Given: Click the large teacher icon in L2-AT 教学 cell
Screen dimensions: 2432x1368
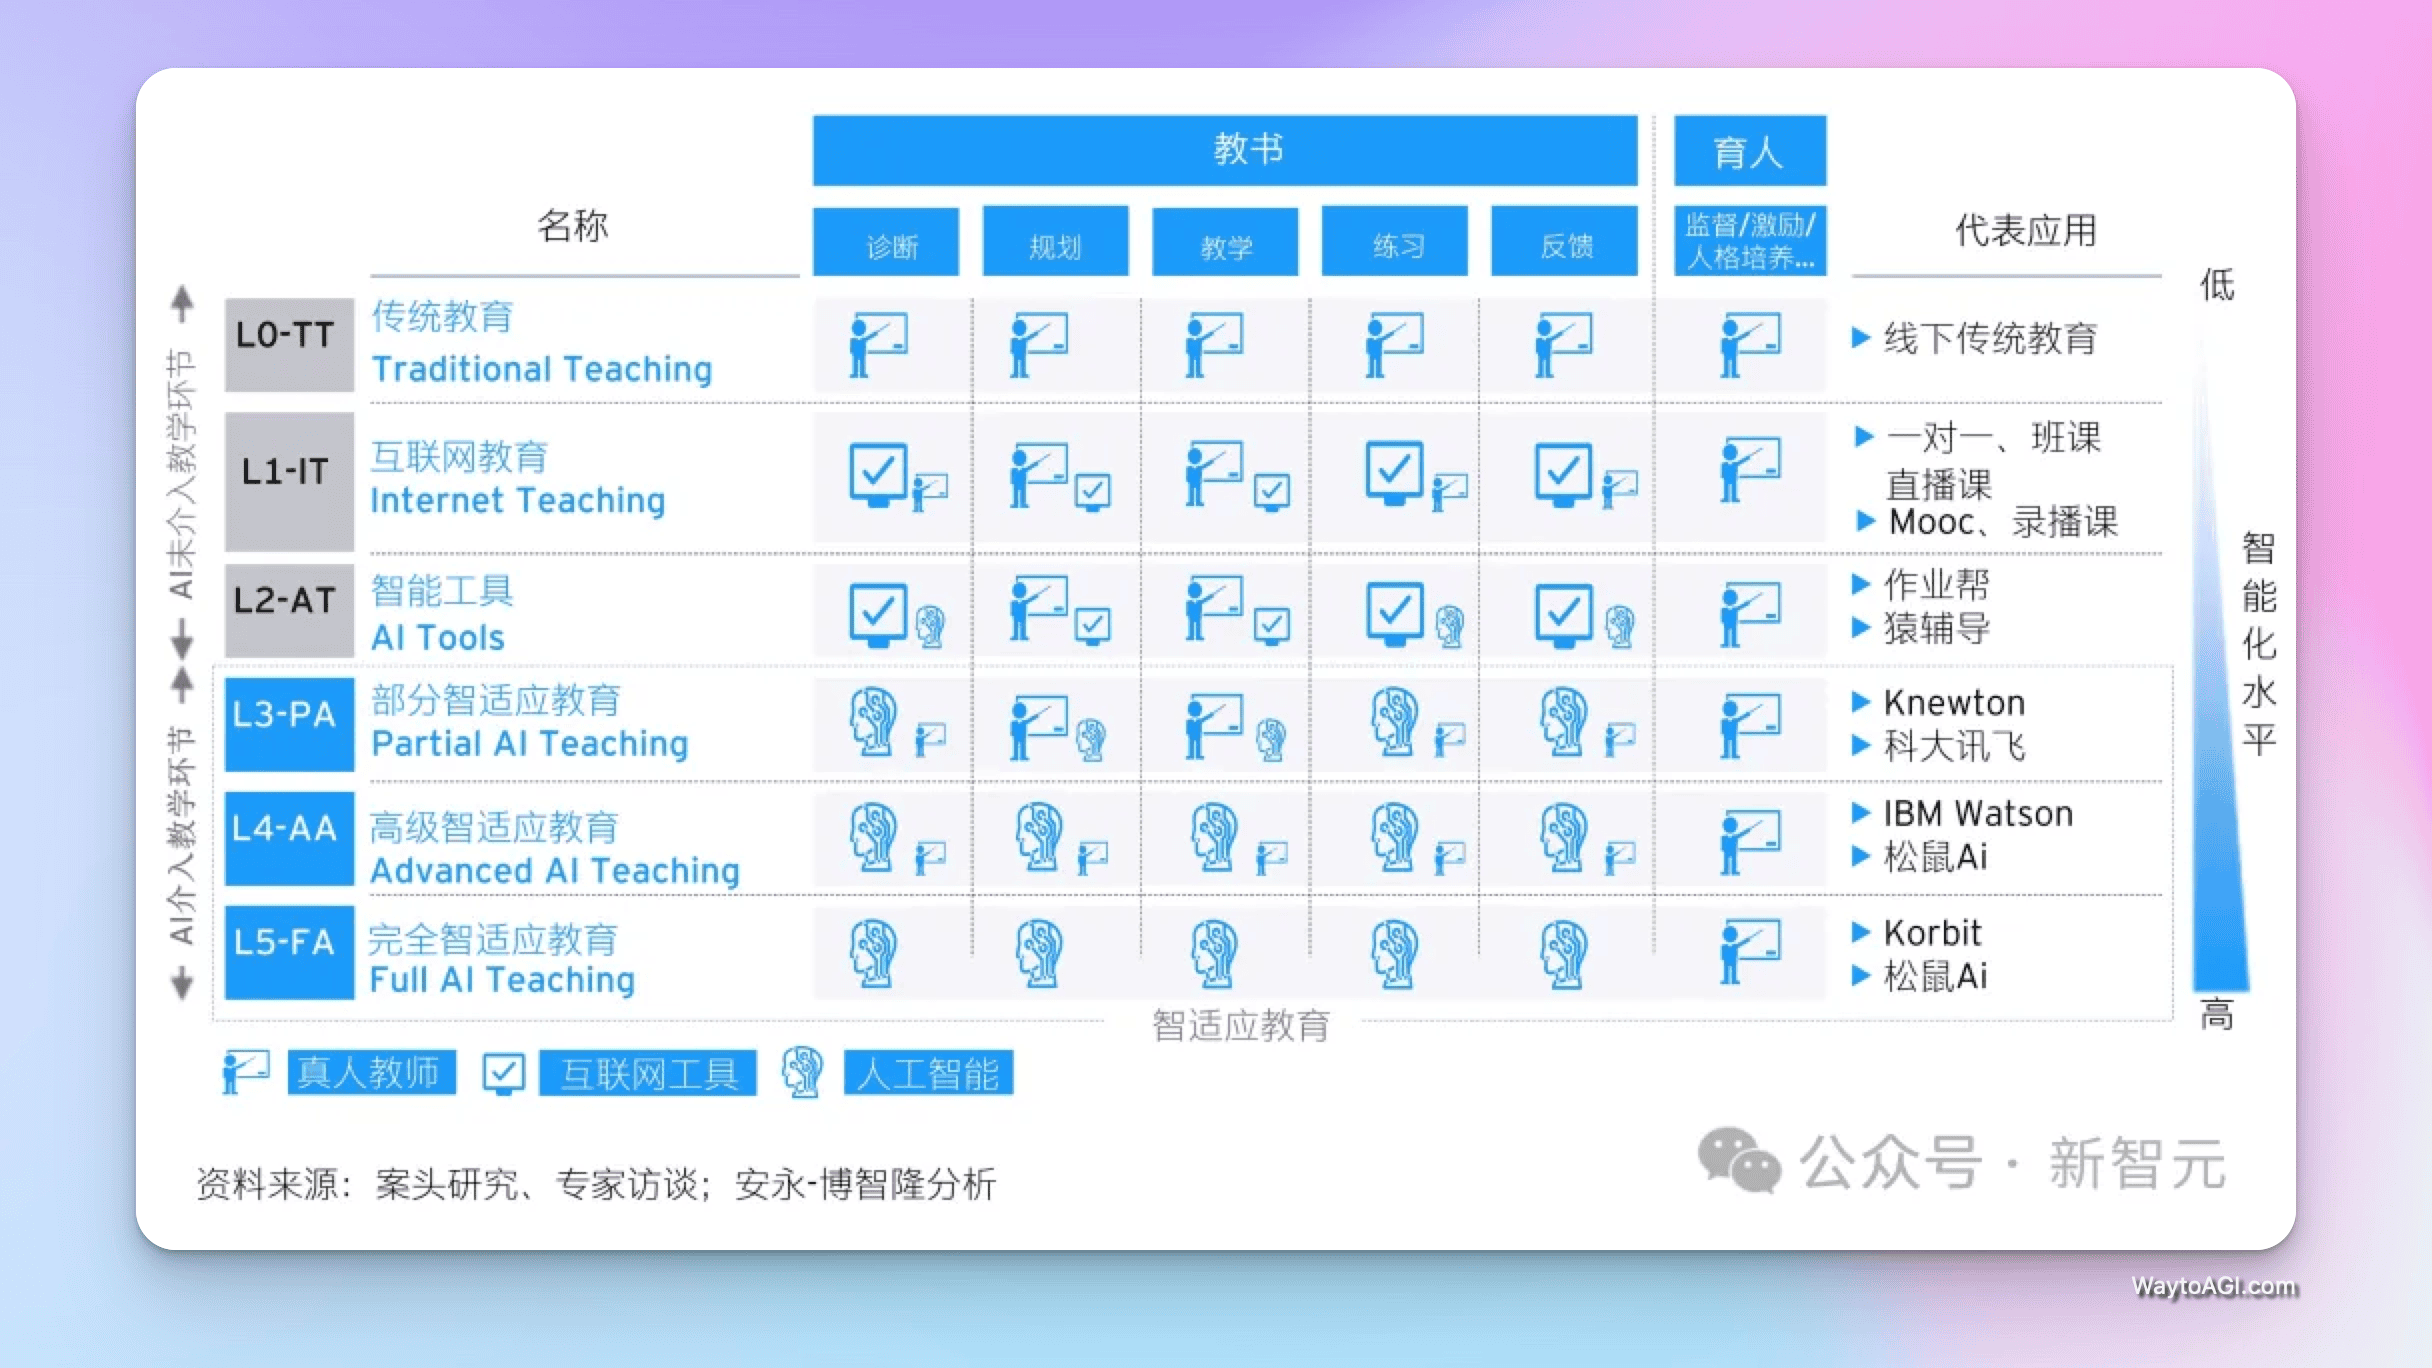Looking at the screenshot, I should pyautogui.click(x=1213, y=607).
